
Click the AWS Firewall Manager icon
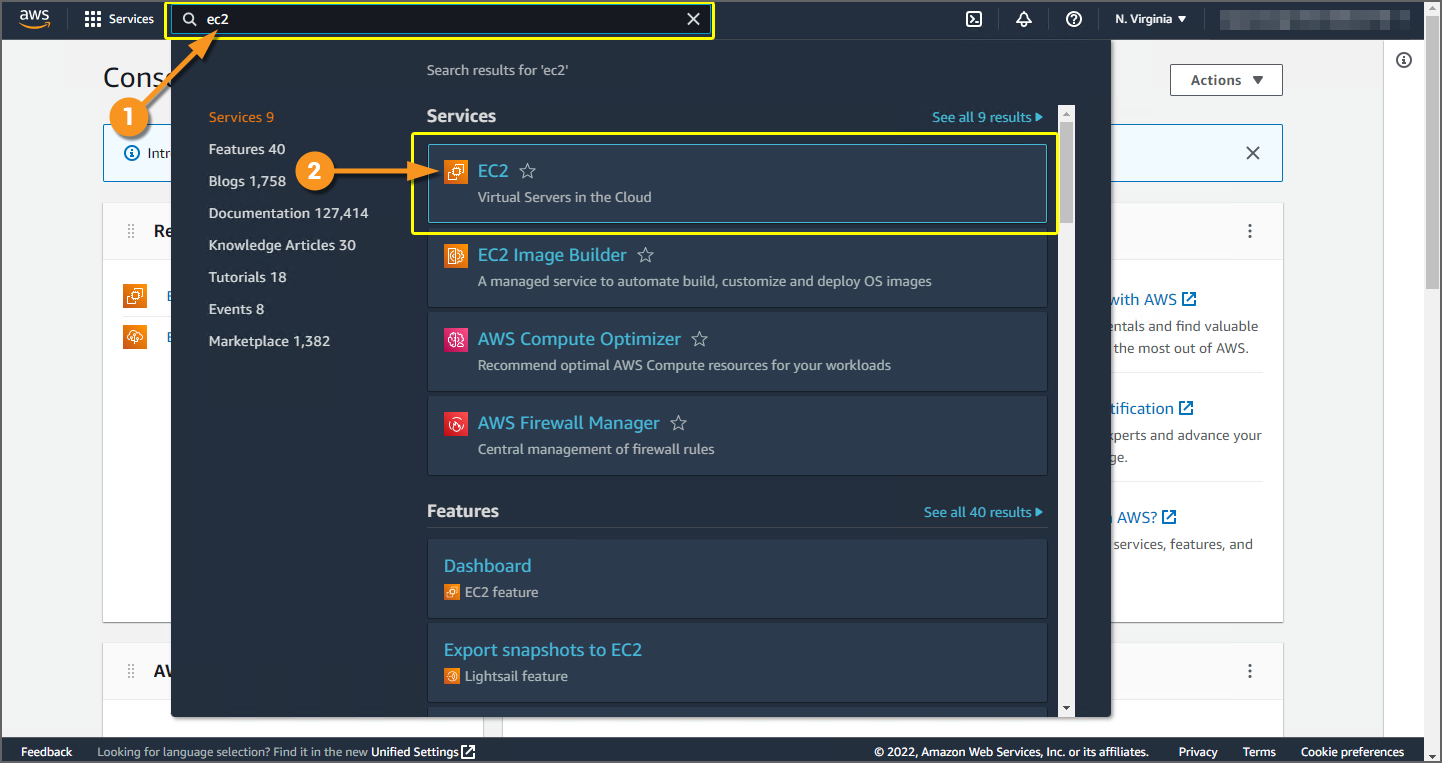tap(456, 424)
